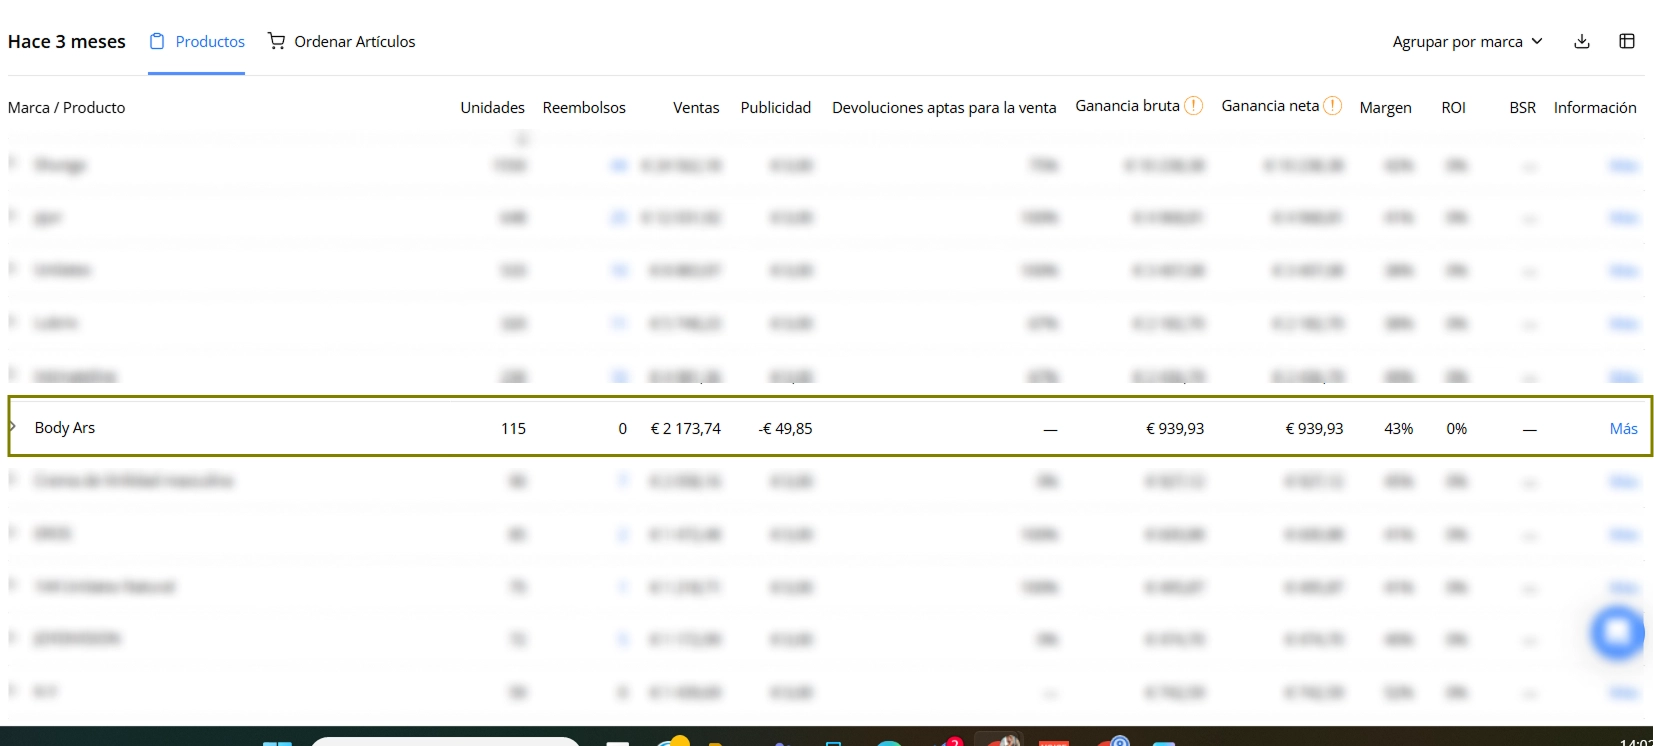Select the Body Ars brand name
Screen dimensions: 1654x746
click(65, 427)
